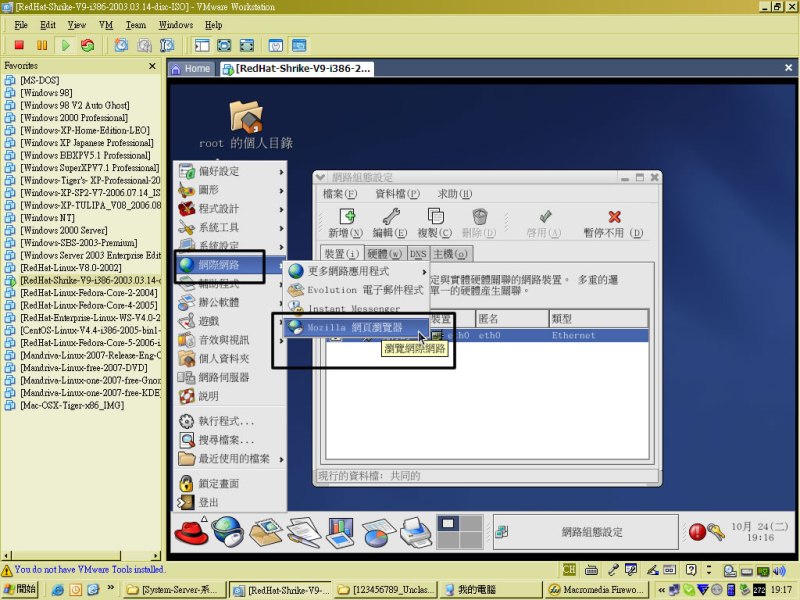
Task: Launch the email envelope icon on the GNOME panel
Action: coord(265,532)
